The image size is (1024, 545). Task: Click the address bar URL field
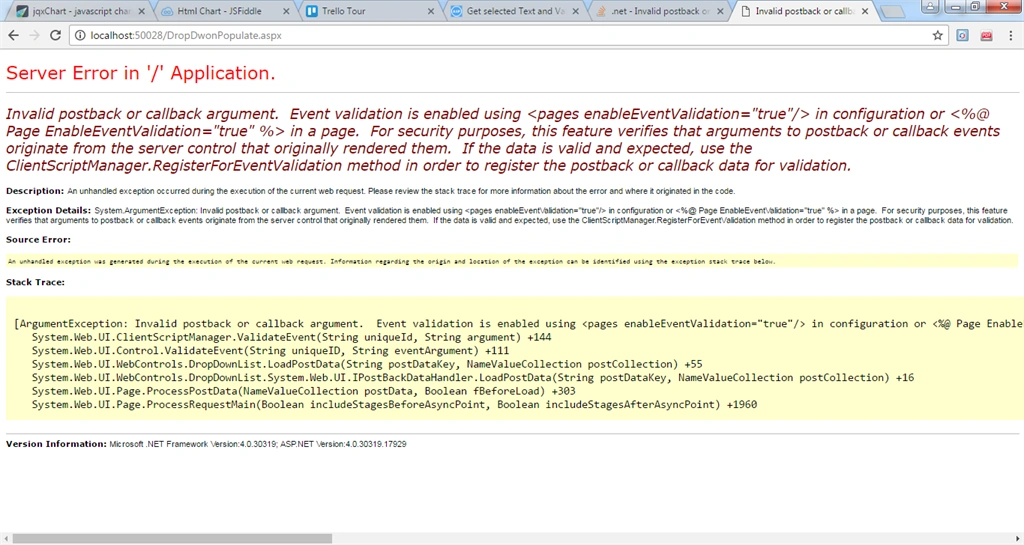[503, 35]
